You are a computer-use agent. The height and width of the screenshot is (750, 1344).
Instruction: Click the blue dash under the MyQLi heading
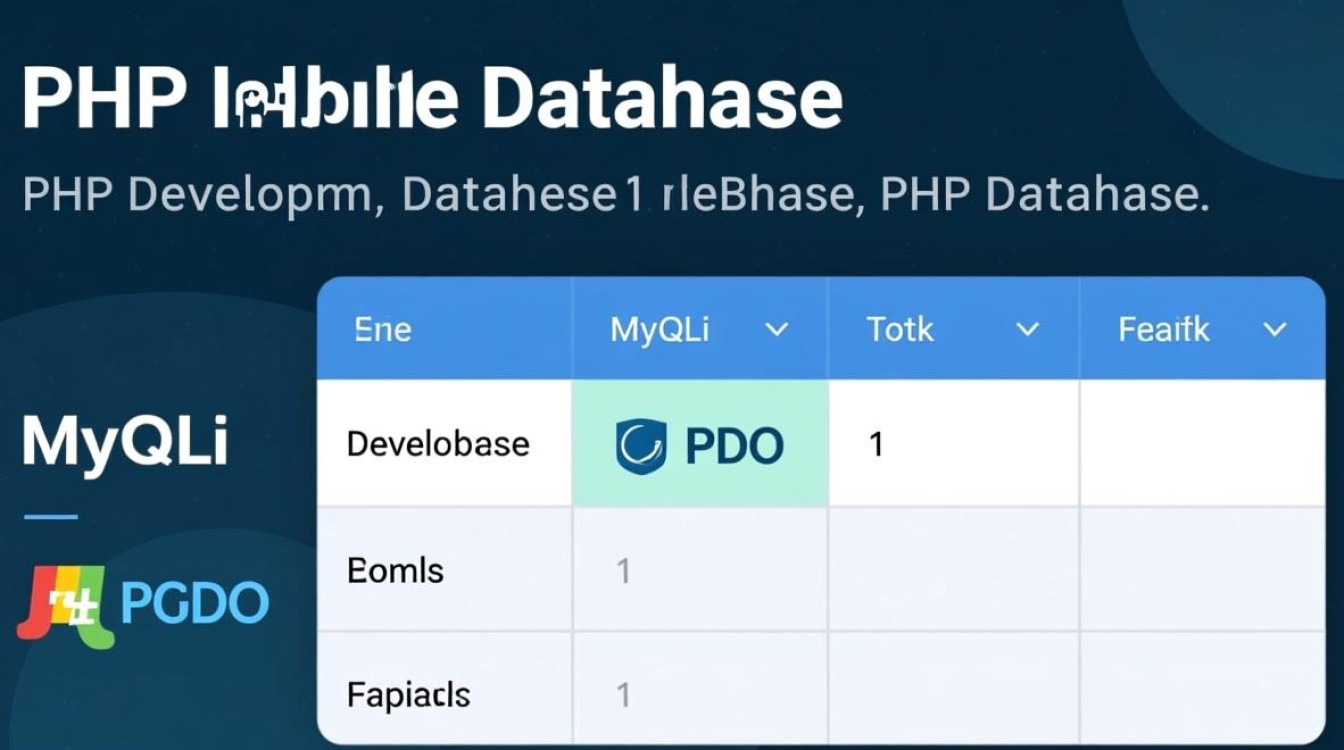[x=50, y=517]
